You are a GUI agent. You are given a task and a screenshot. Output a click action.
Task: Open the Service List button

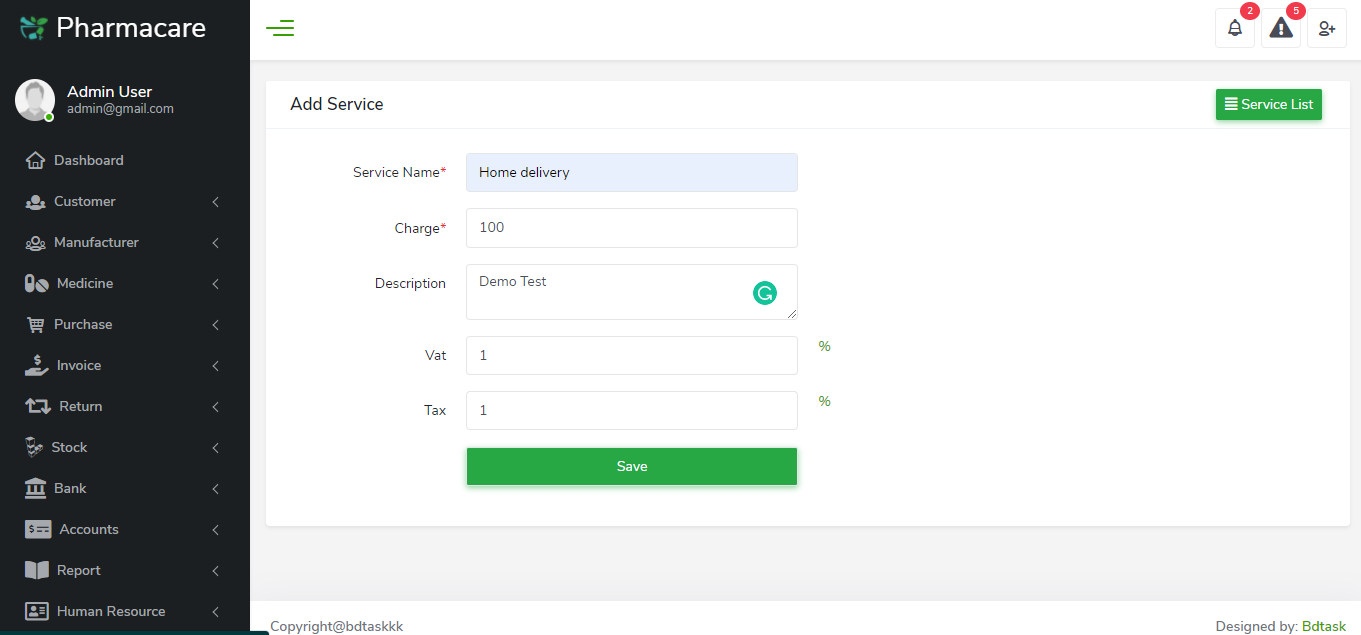[x=1268, y=105]
